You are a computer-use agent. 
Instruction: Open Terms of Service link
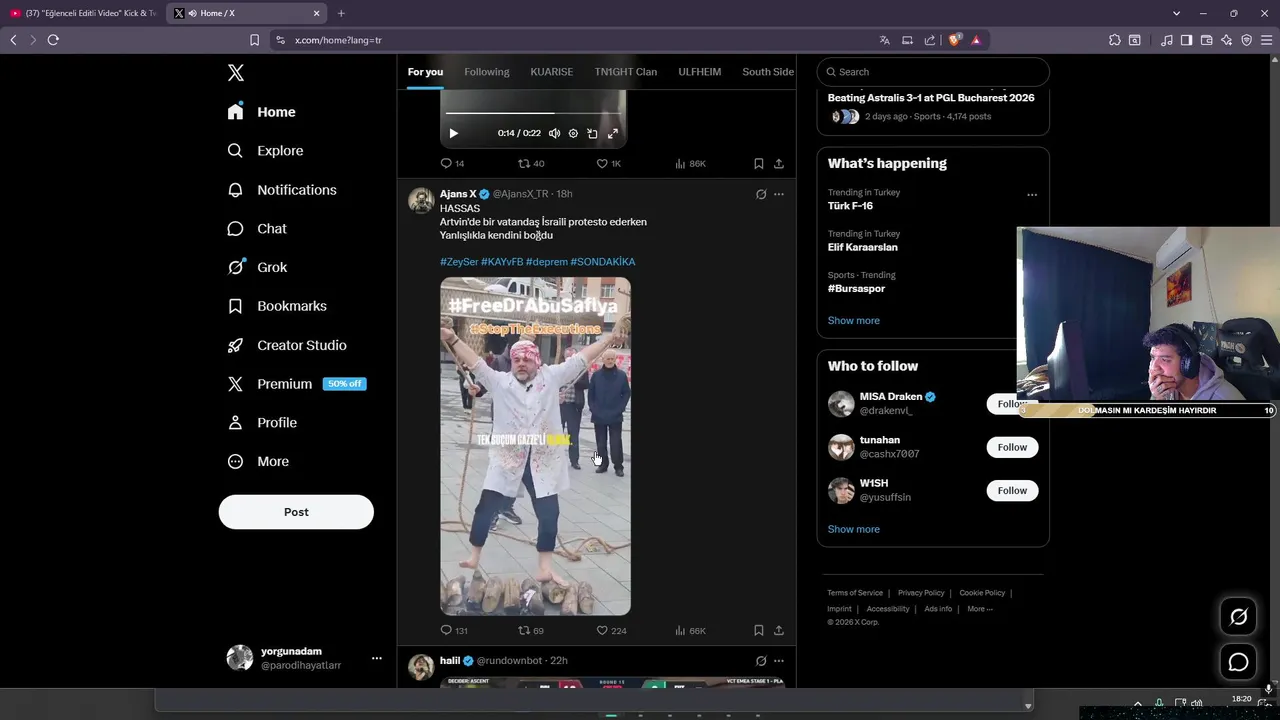[855, 593]
